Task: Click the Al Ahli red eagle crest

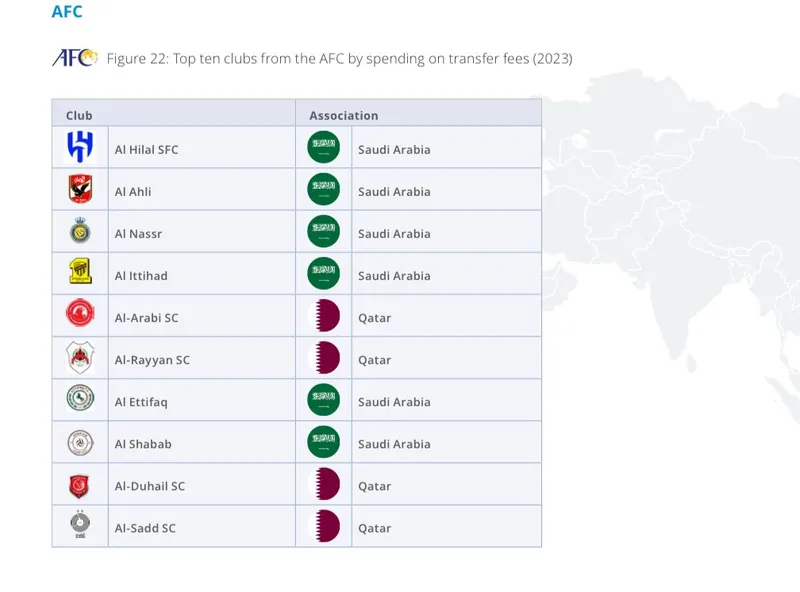Action: [80, 189]
